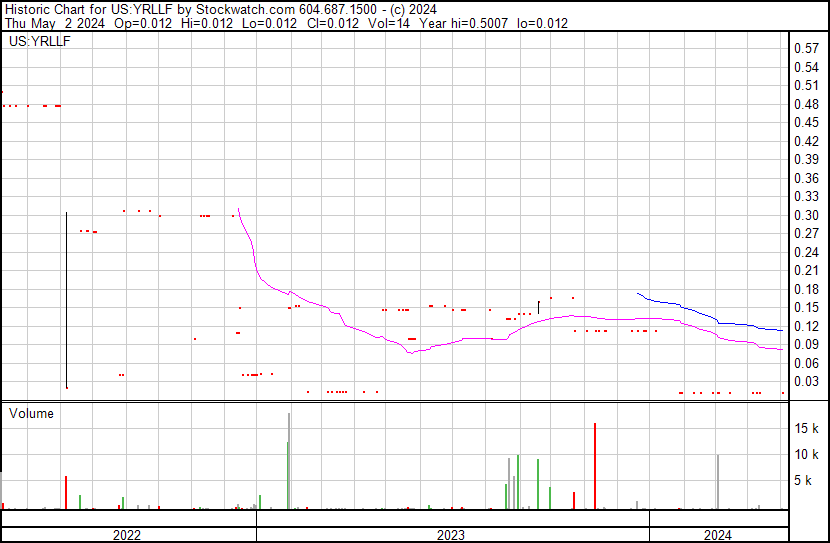Select the 2022 year segment on the timeline
The image size is (830, 543).
[x=128, y=535]
